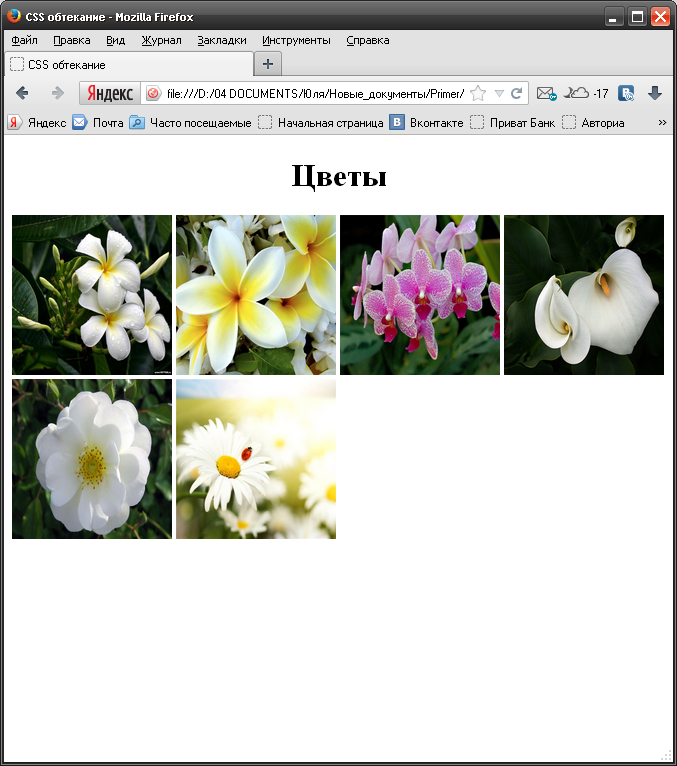Click the bookmark star icon
Viewport: 677px width, 766px height.
(x=478, y=93)
